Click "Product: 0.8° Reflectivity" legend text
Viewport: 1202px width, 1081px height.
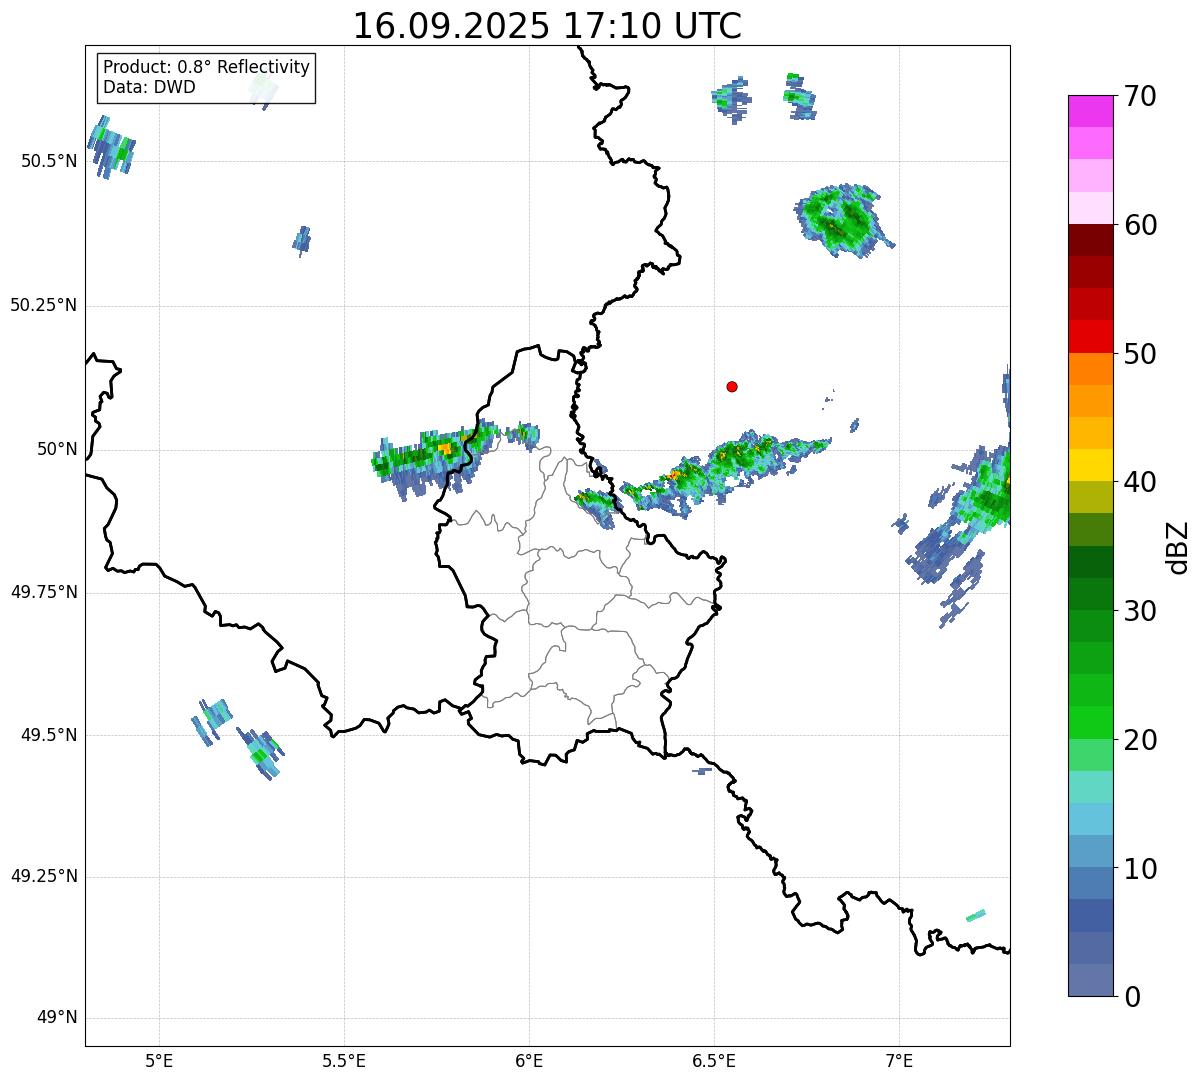[x=207, y=67]
